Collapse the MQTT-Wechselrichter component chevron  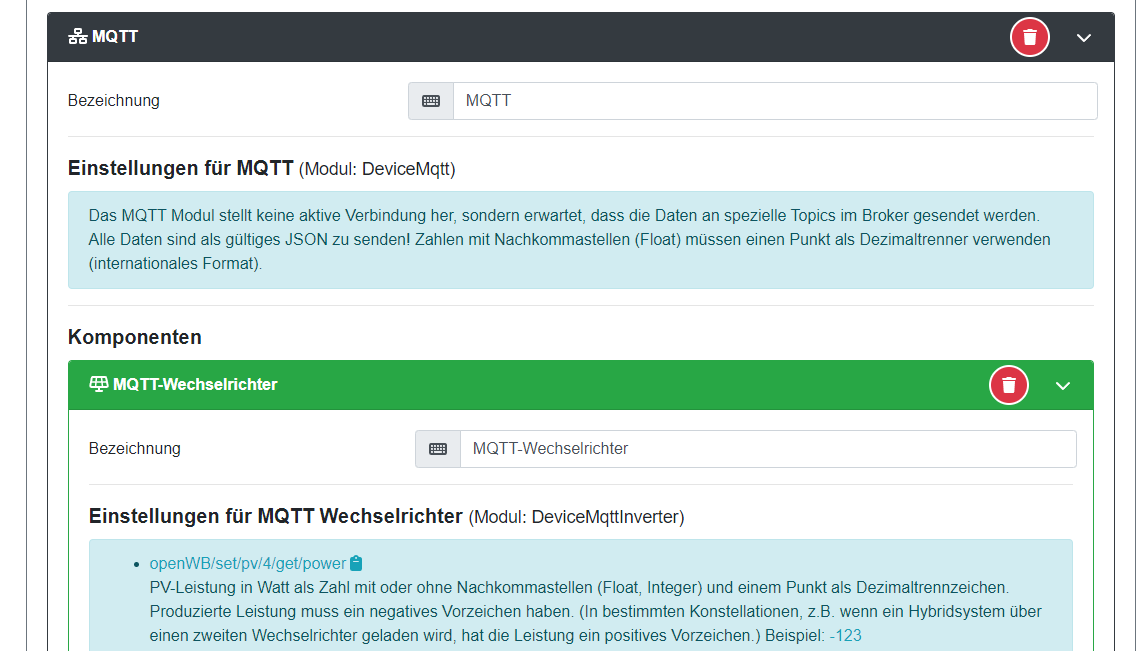point(1063,385)
